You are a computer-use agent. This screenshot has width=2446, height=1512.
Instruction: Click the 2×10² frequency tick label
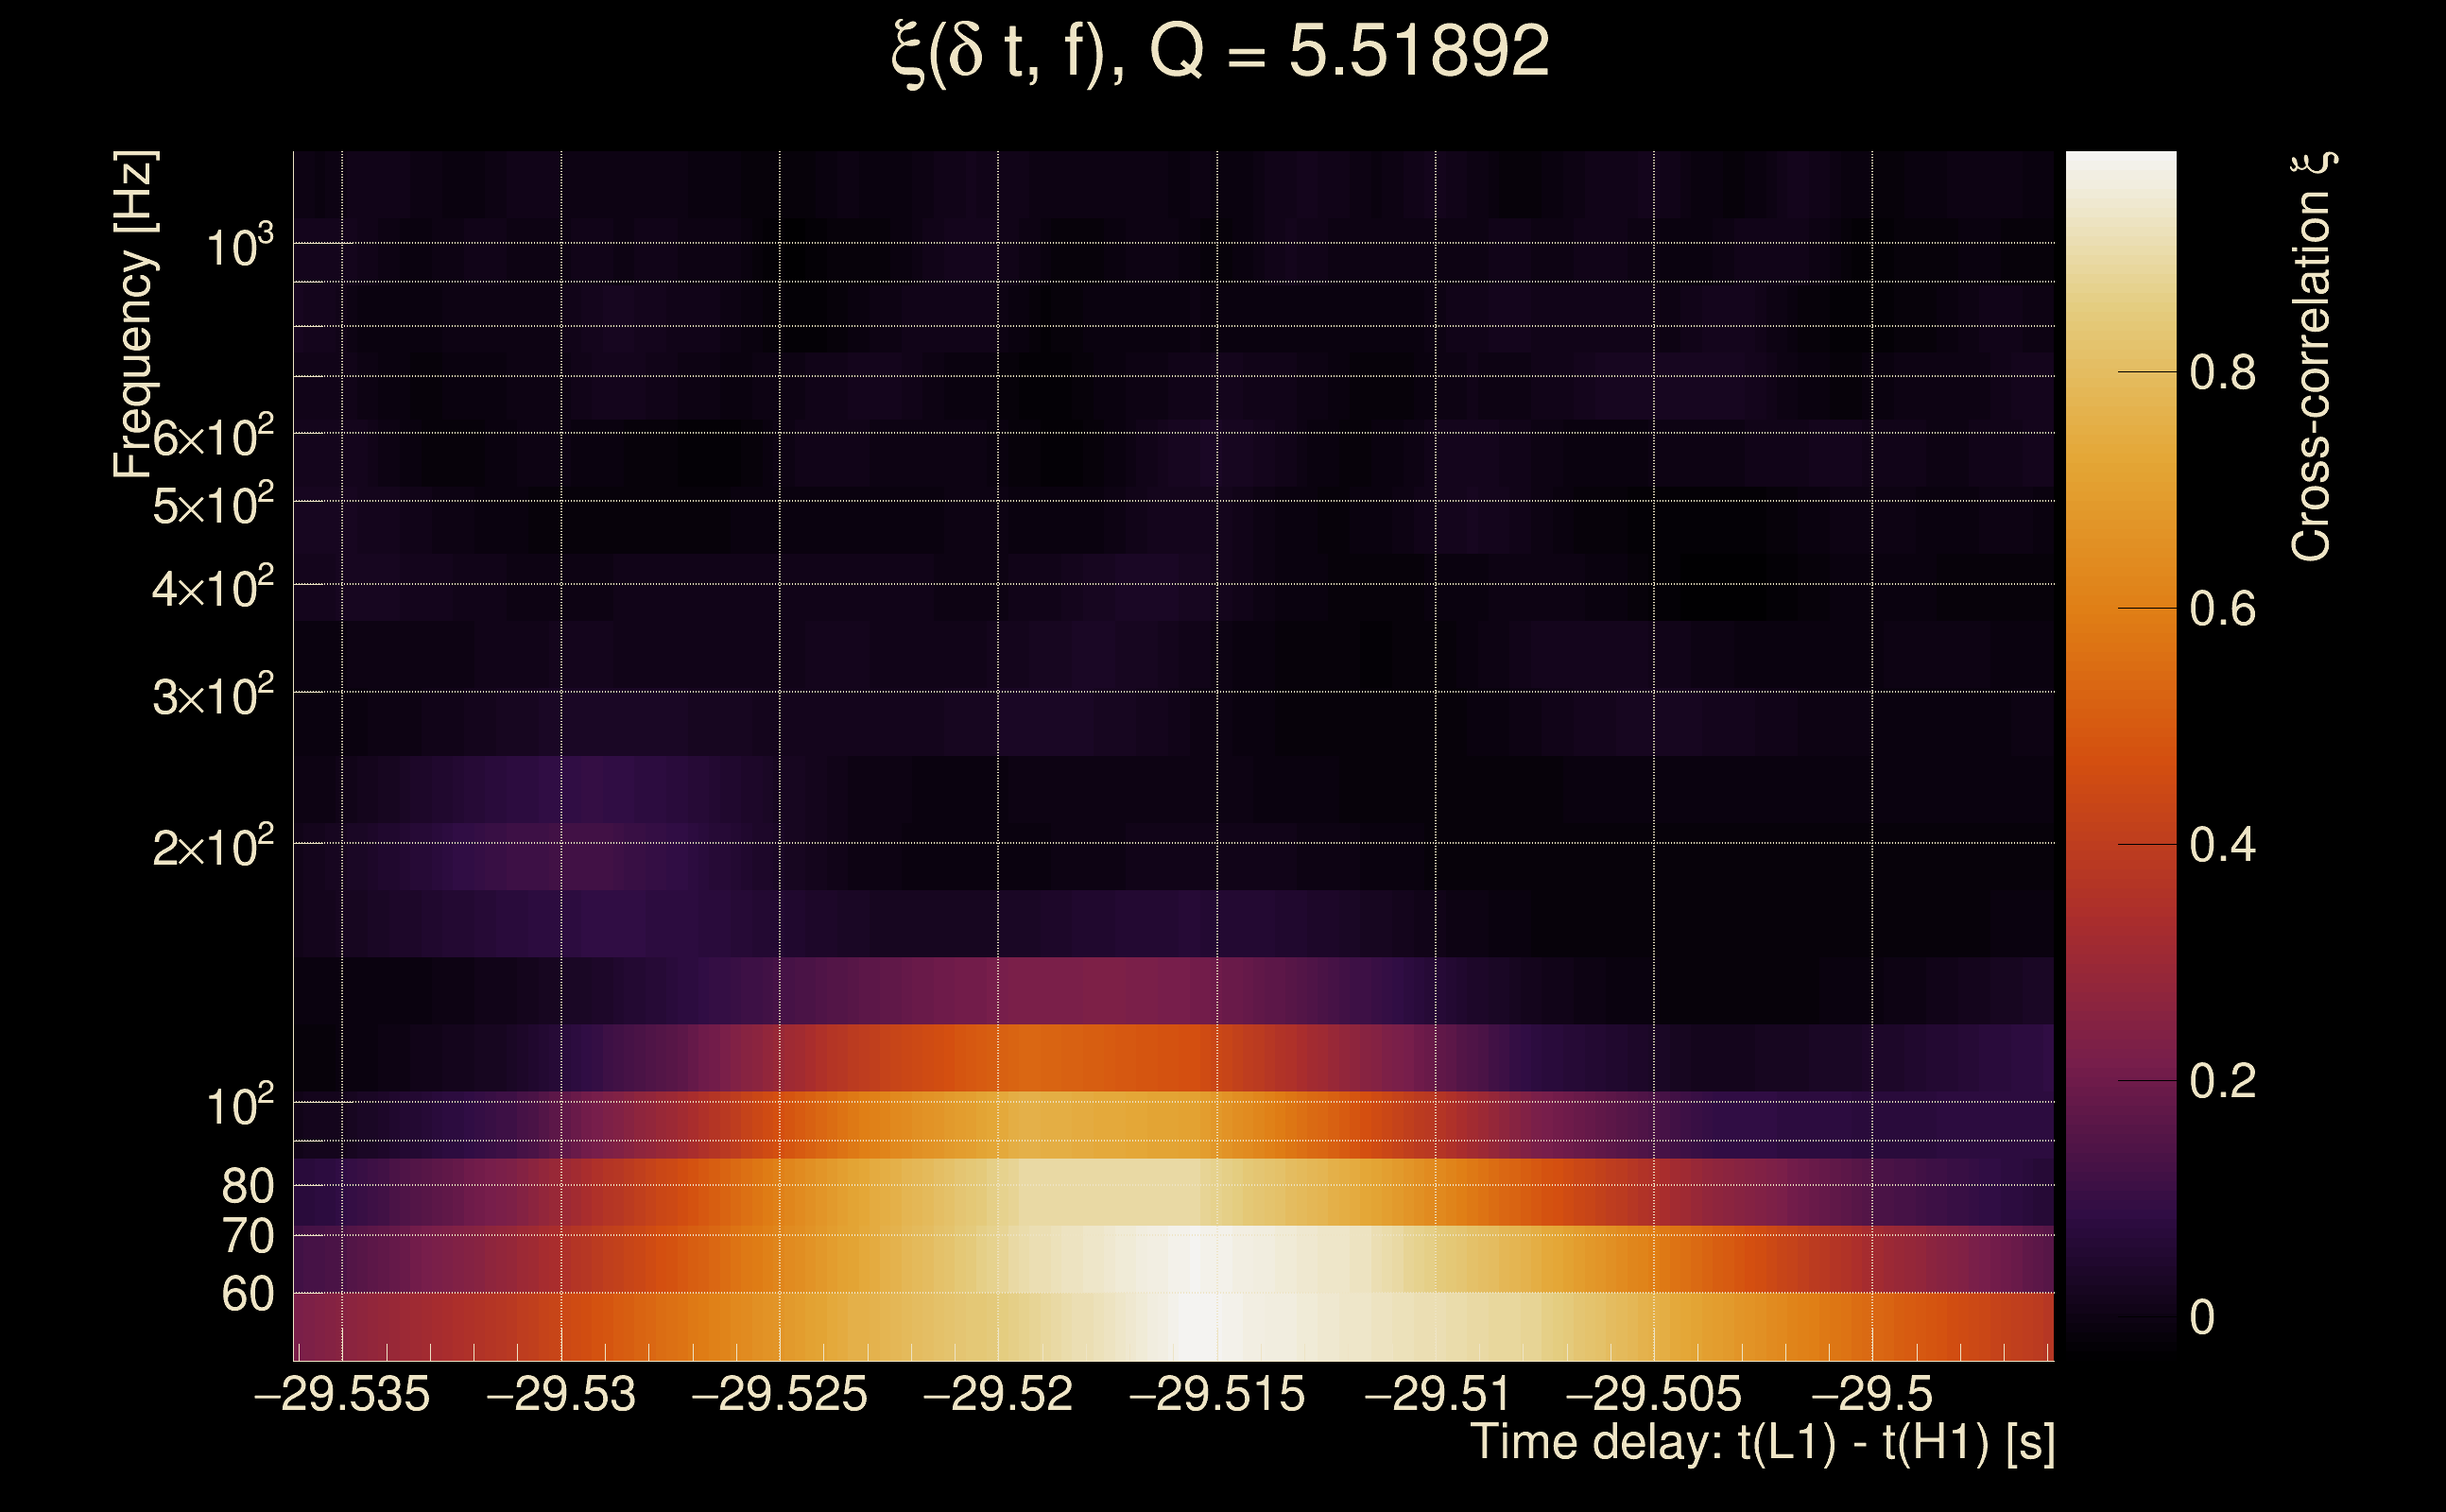tap(212, 848)
